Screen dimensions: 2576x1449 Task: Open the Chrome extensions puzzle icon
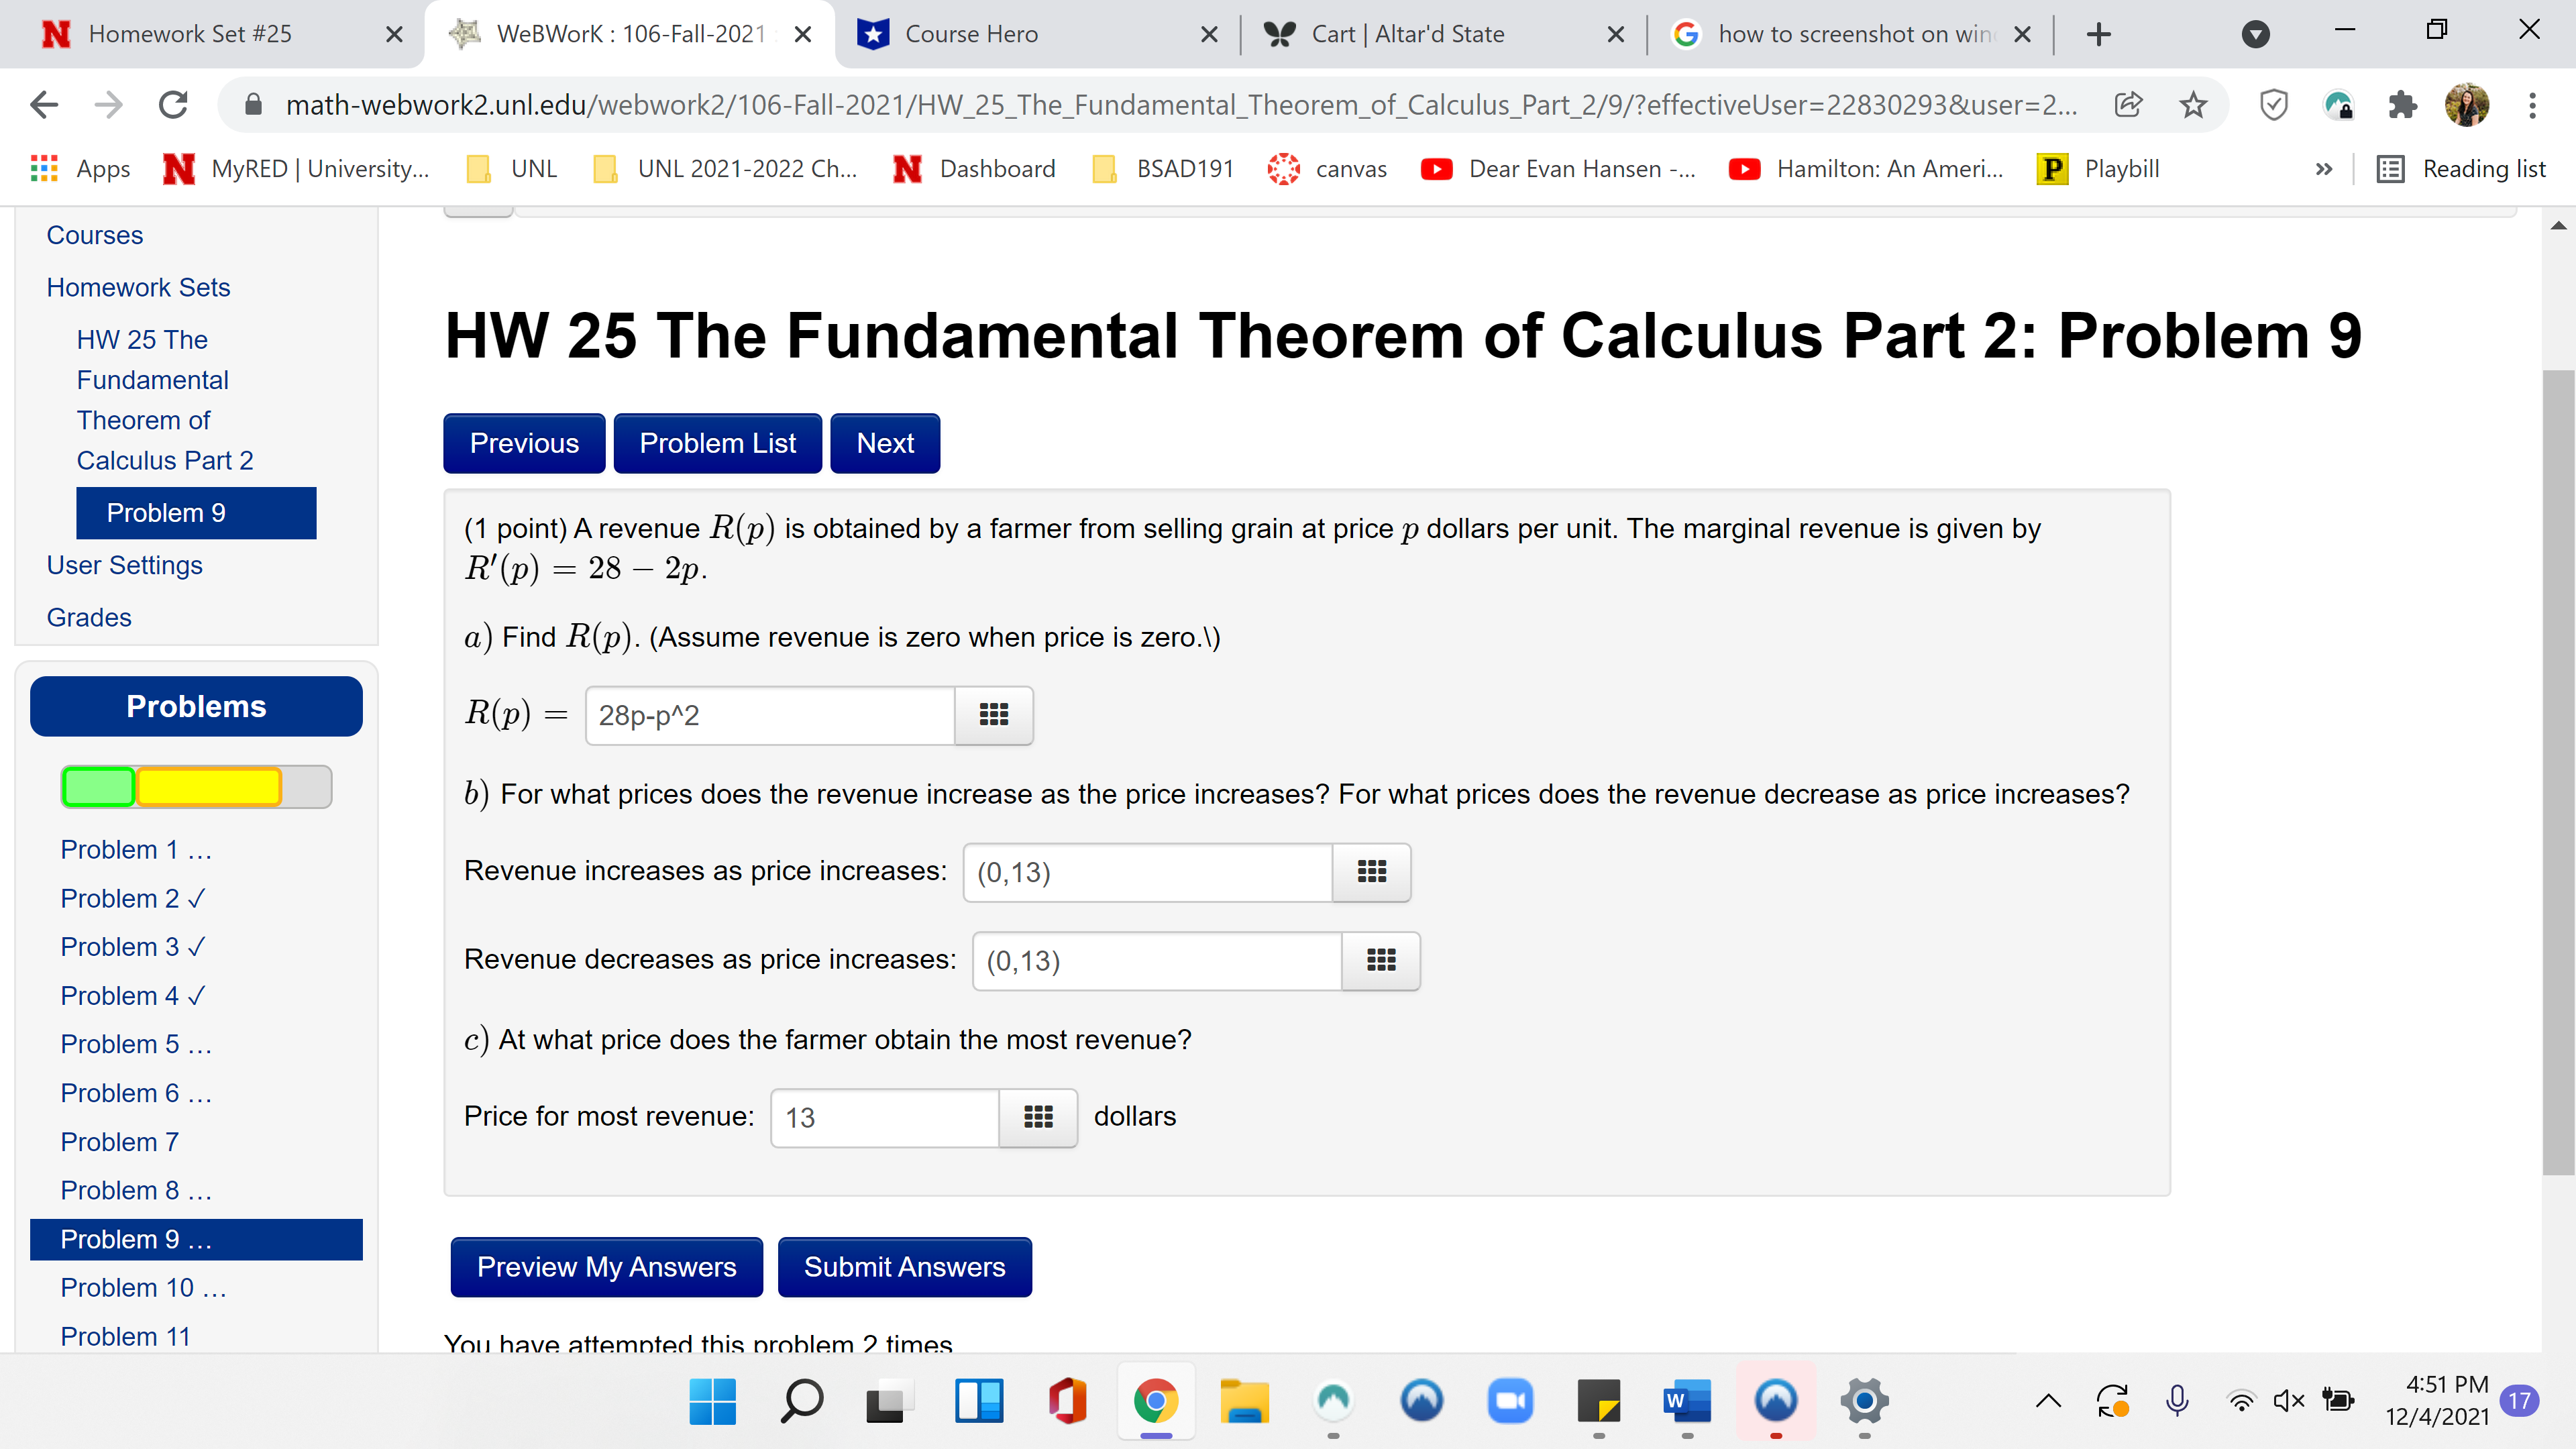pyautogui.click(x=2402, y=104)
